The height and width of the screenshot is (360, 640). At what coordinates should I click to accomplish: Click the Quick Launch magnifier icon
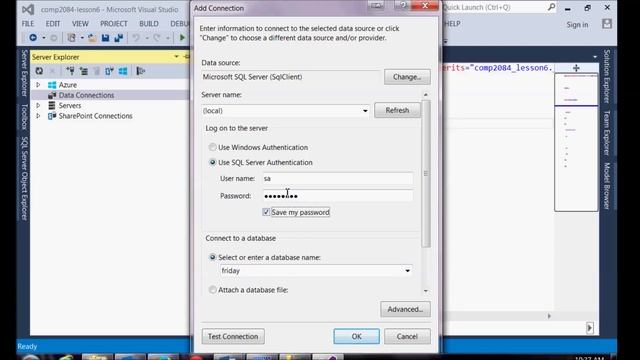[x=551, y=7]
